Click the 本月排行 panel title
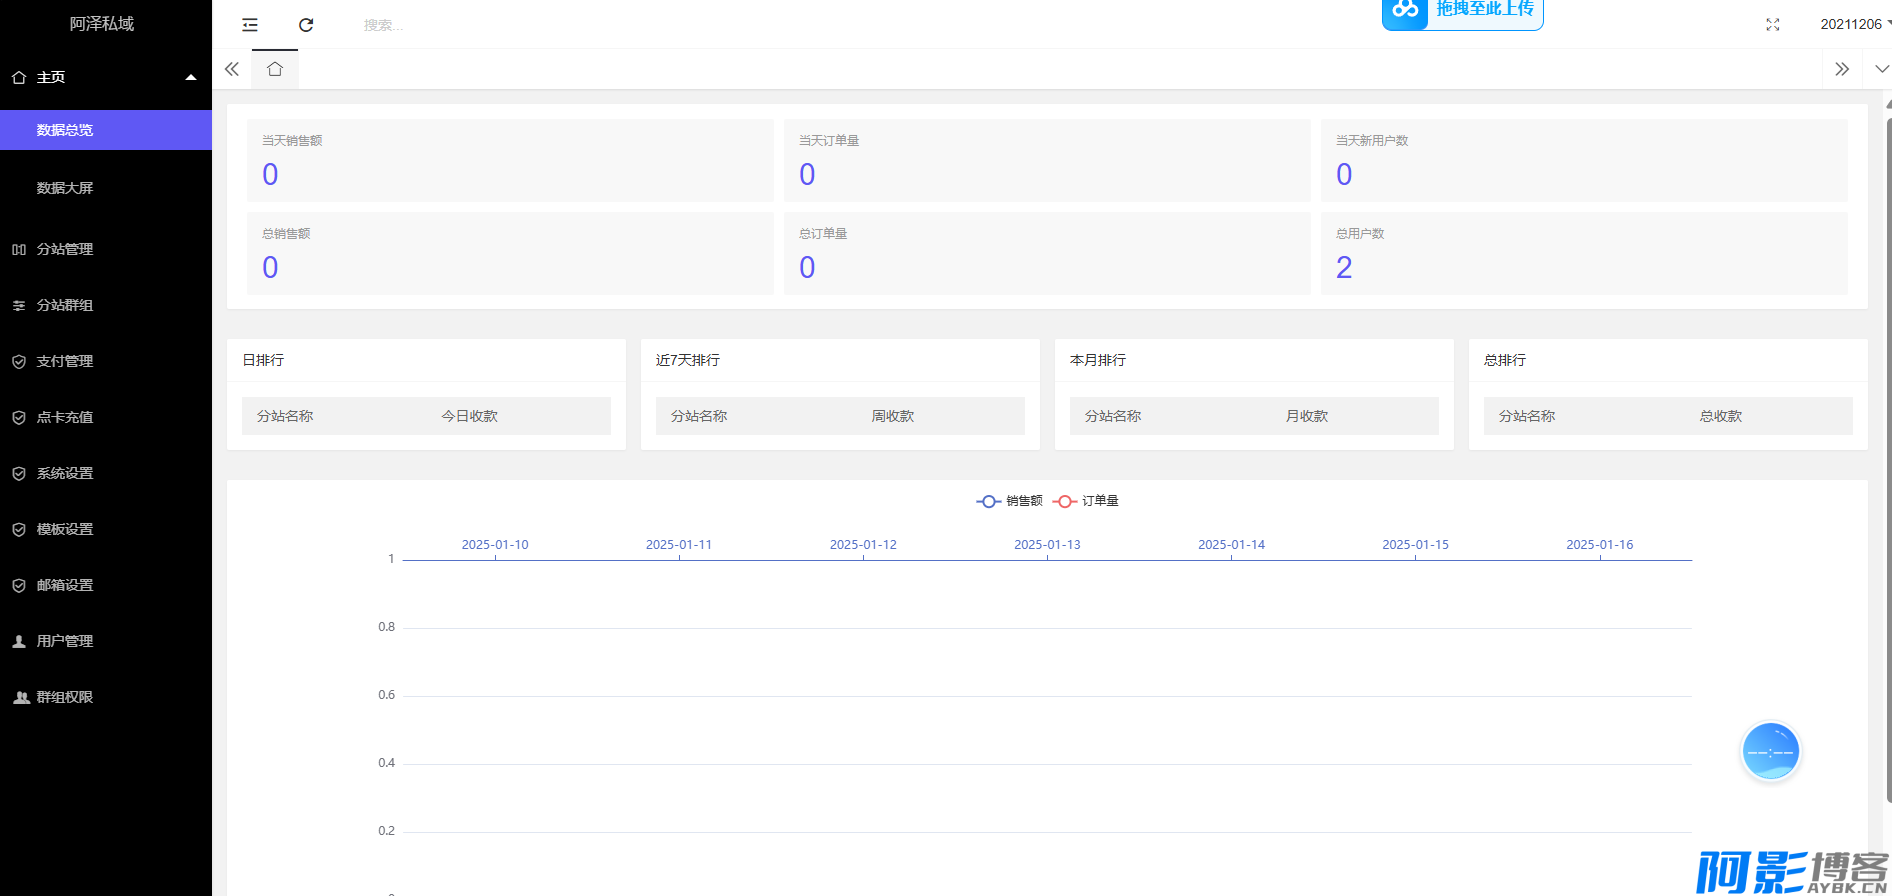The height and width of the screenshot is (896, 1892). pos(1098,360)
